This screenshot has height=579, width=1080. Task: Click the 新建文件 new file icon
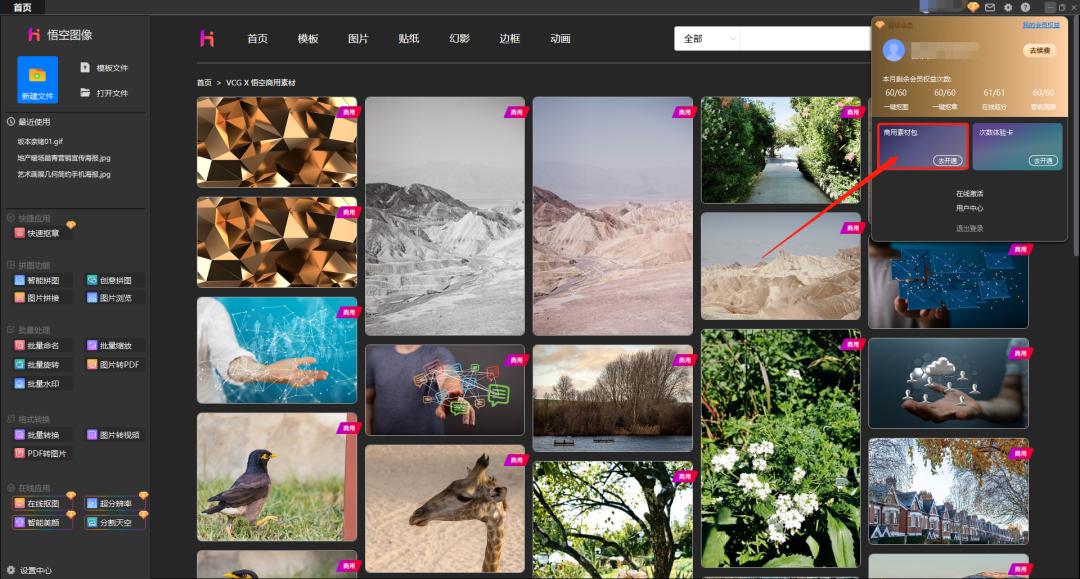click(x=38, y=75)
